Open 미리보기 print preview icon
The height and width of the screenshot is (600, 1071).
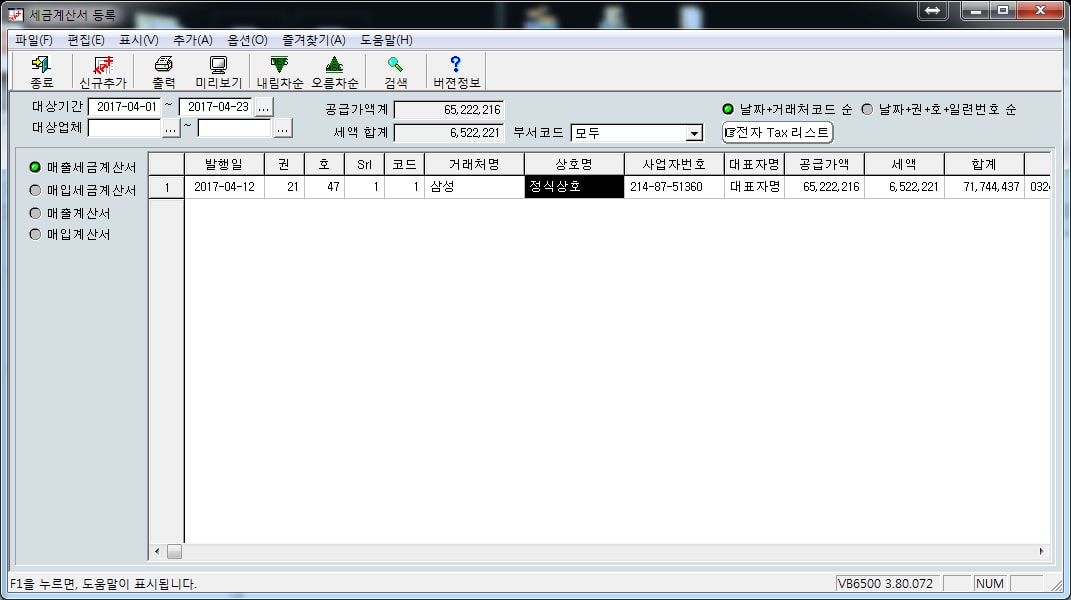218,71
